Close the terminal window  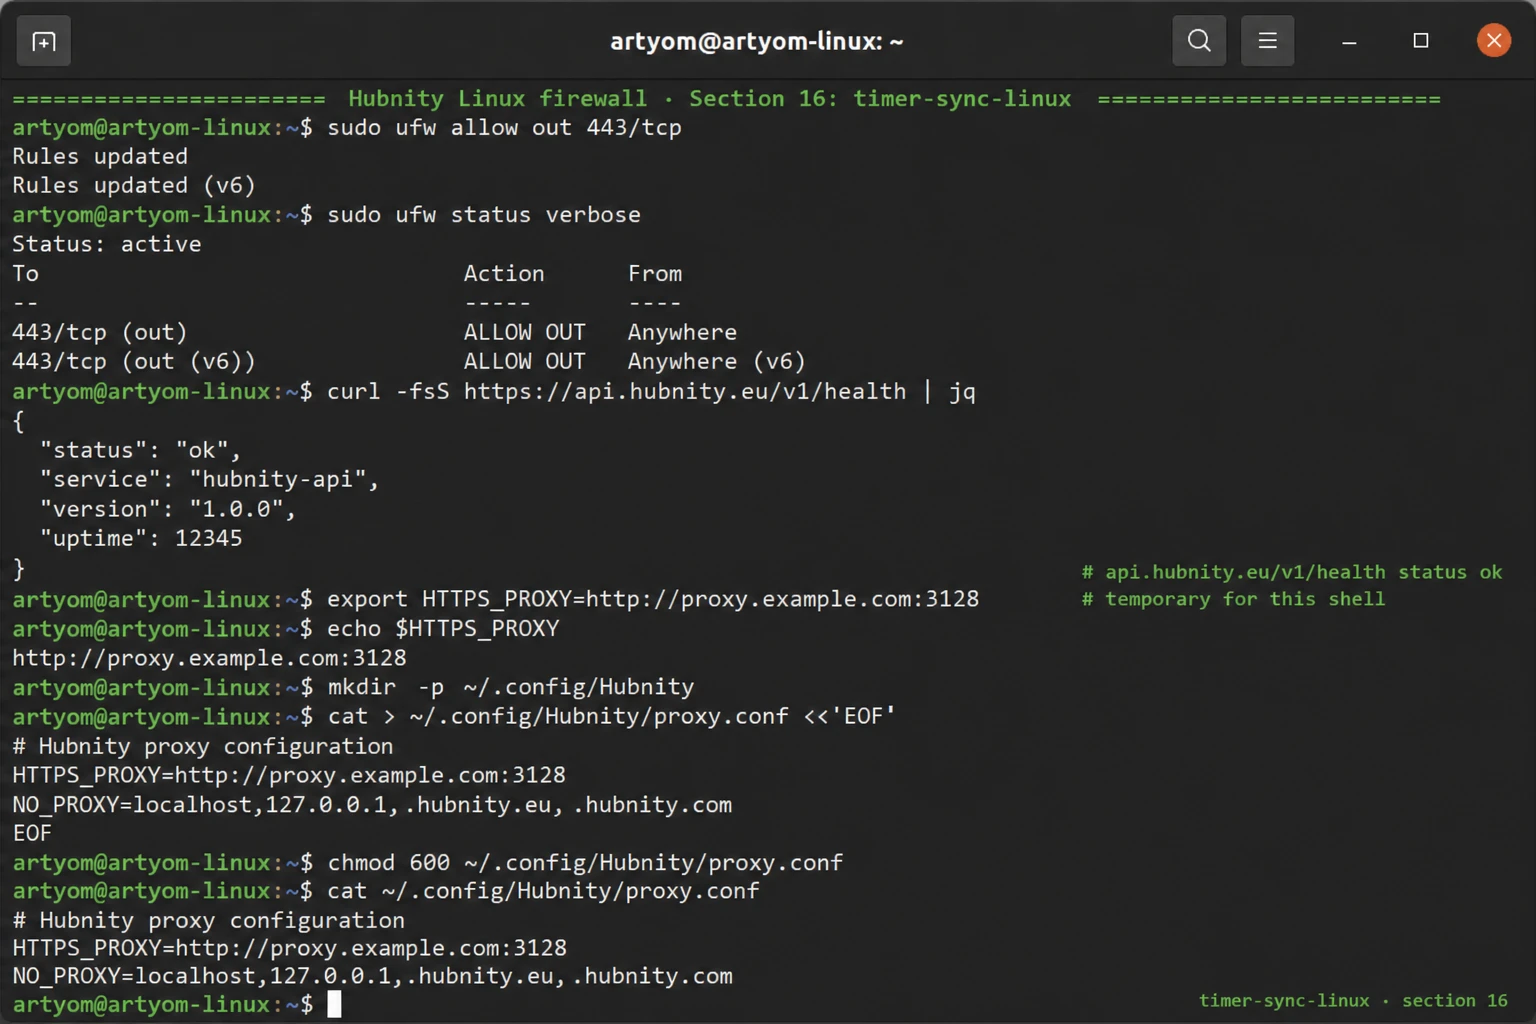pyautogui.click(x=1493, y=41)
